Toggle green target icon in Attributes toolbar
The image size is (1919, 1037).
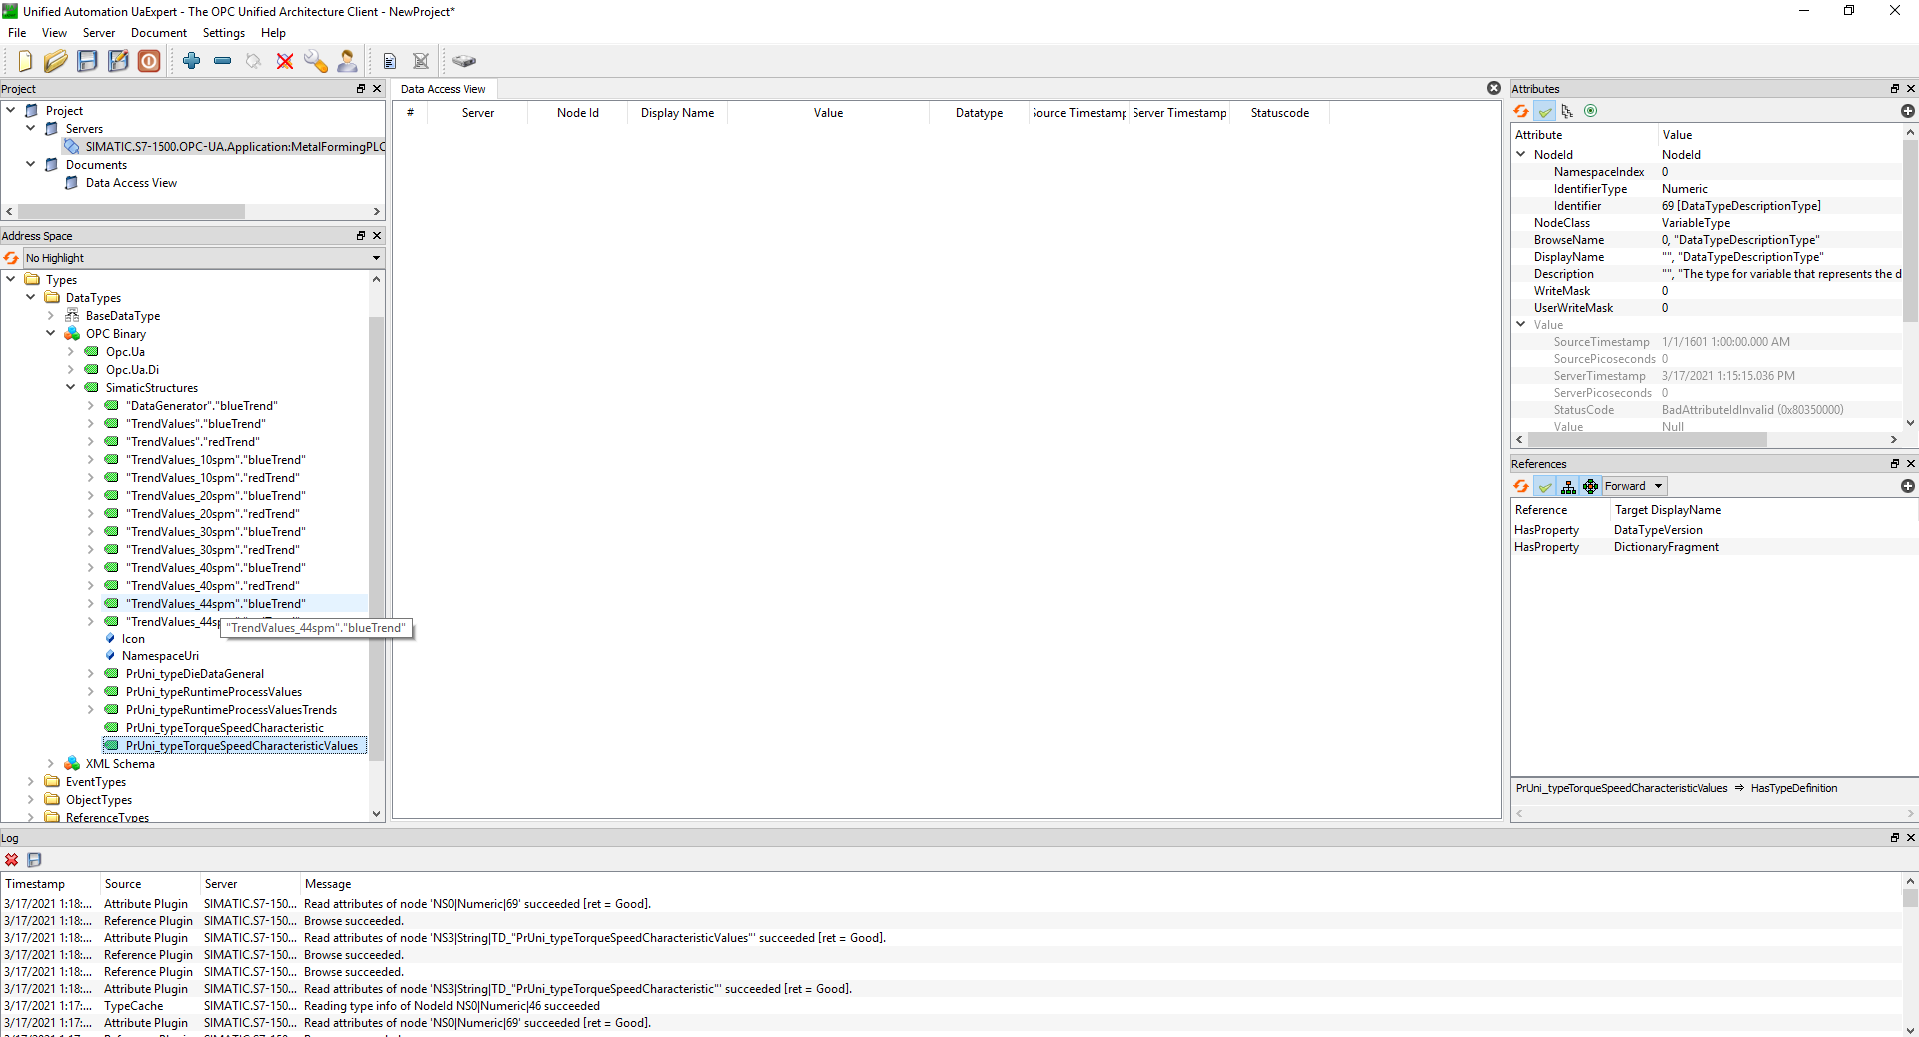[x=1591, y=111]
